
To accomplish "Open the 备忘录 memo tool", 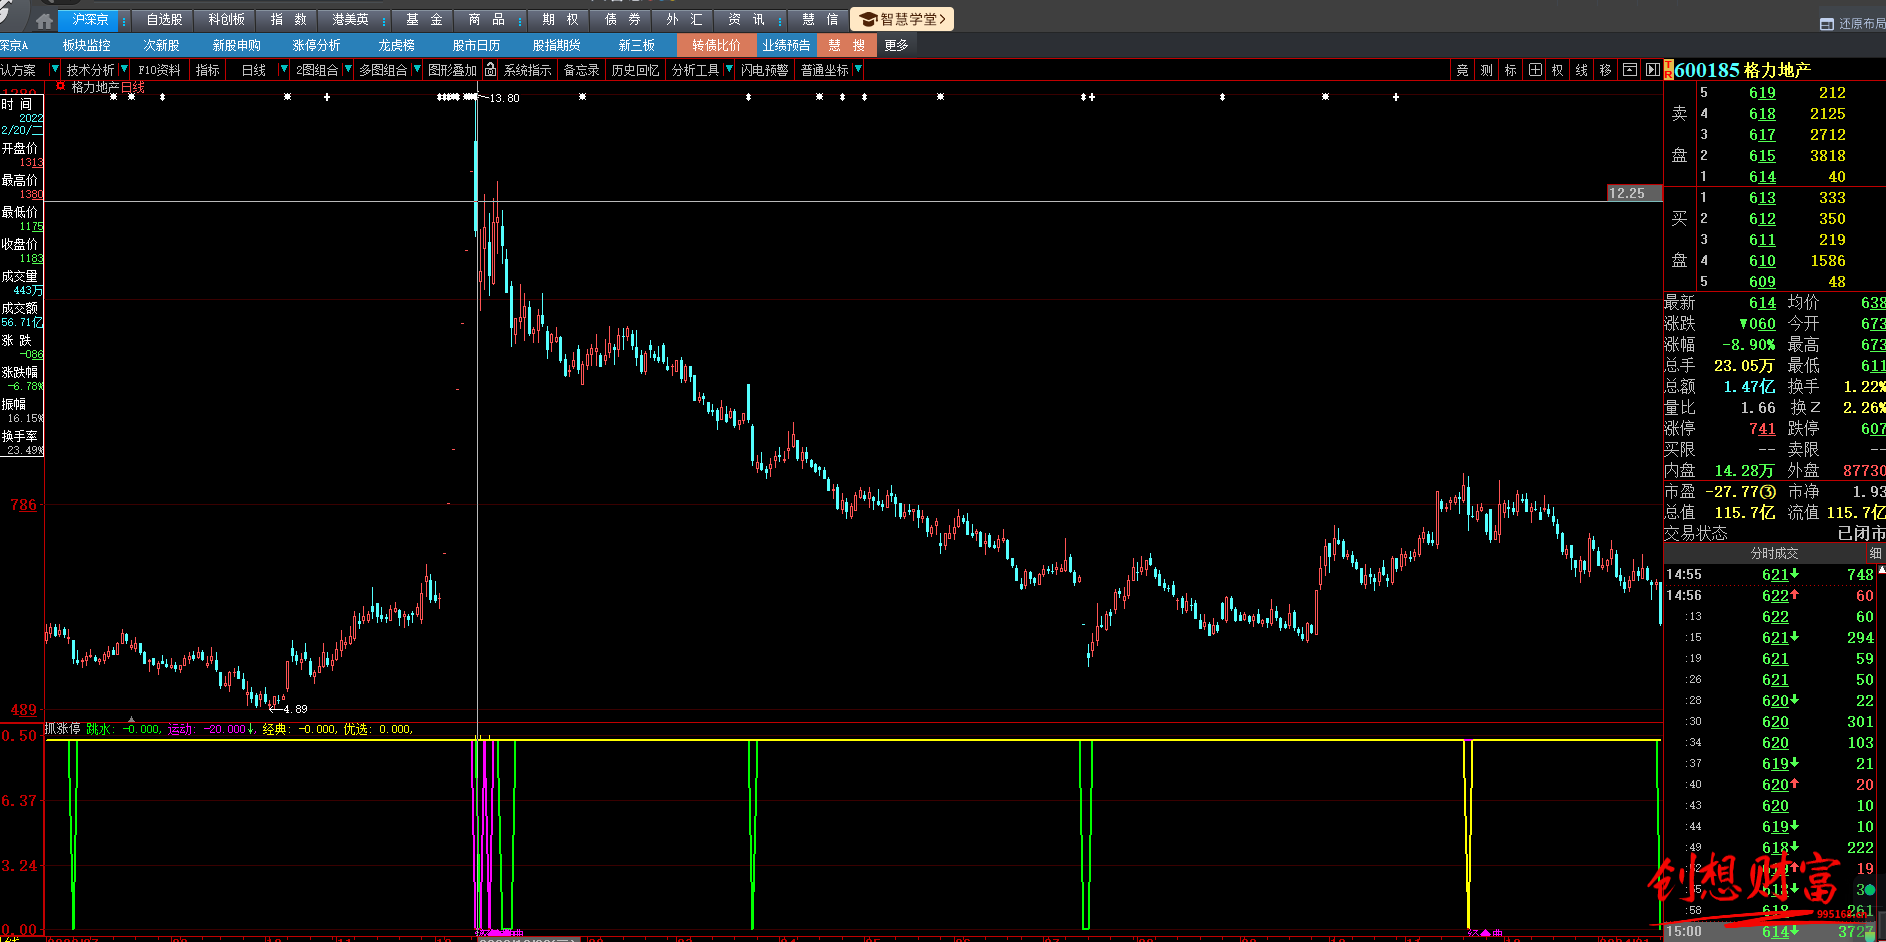I will click(x=581, y=70).
